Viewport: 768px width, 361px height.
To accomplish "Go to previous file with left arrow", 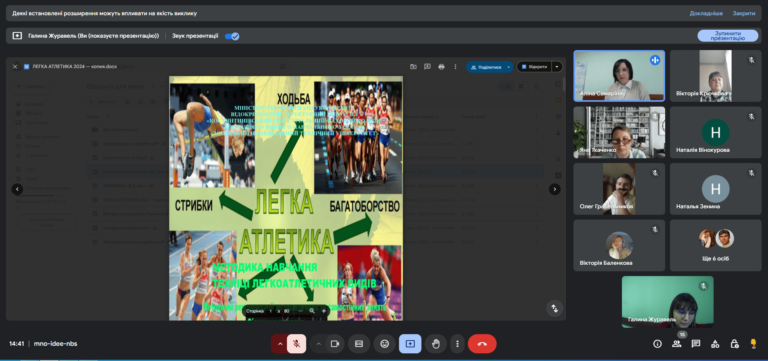I will pyautogui.click(x=17, y=189).
